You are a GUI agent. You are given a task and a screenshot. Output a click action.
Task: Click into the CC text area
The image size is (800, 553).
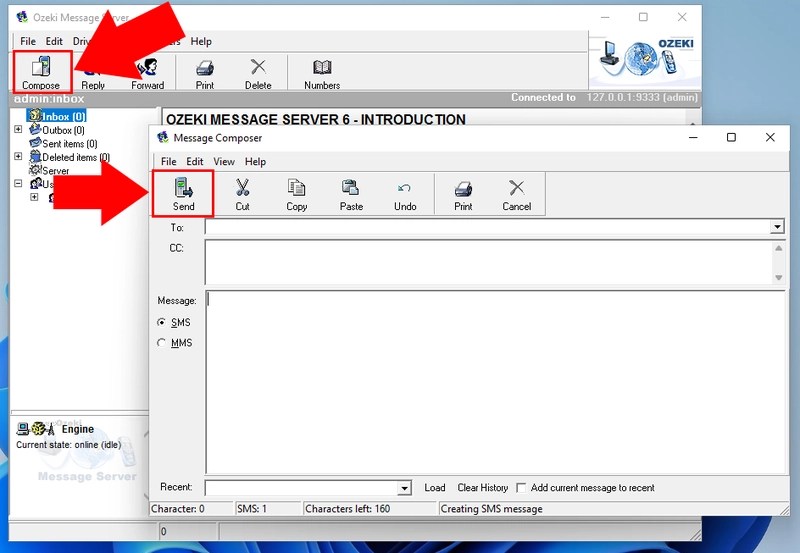(x=489, y=262)
